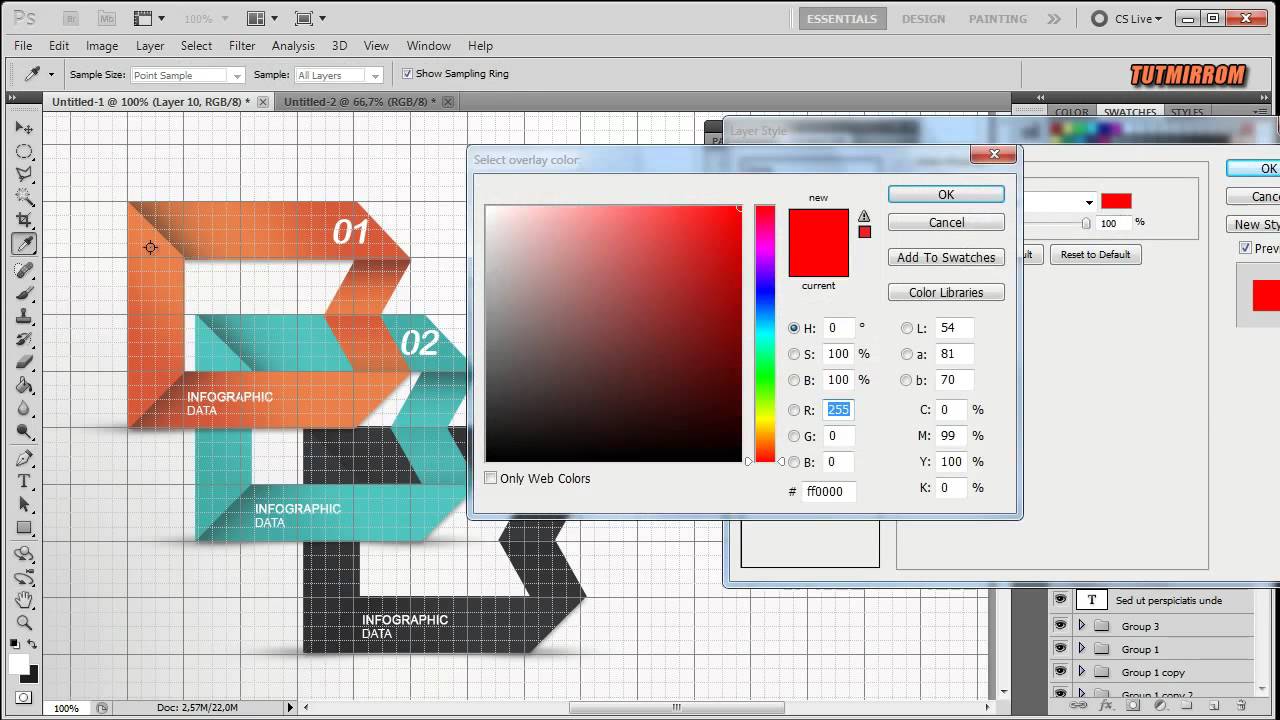1280x720 pixels.
Task: Open Color Libraries
Action: (x=946, y=293)
